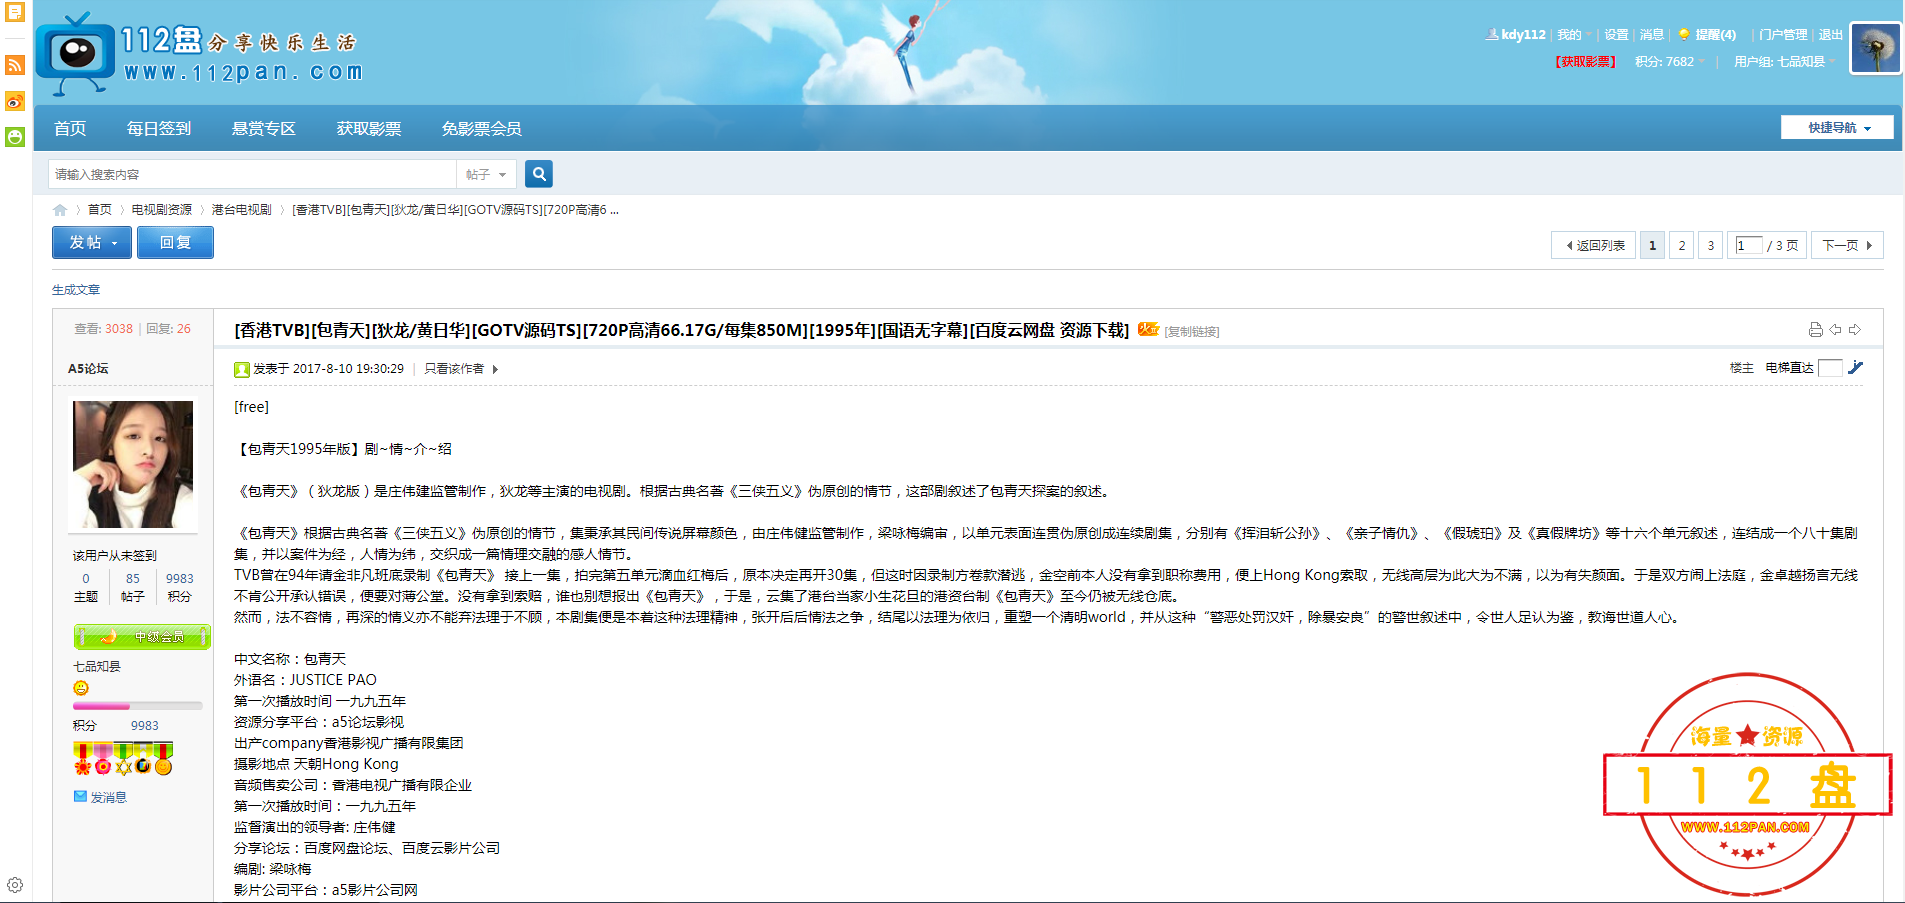The image size is (1905, 903).
Task: Open the 帖子 search type dropdown
Action: click(486, 174)
